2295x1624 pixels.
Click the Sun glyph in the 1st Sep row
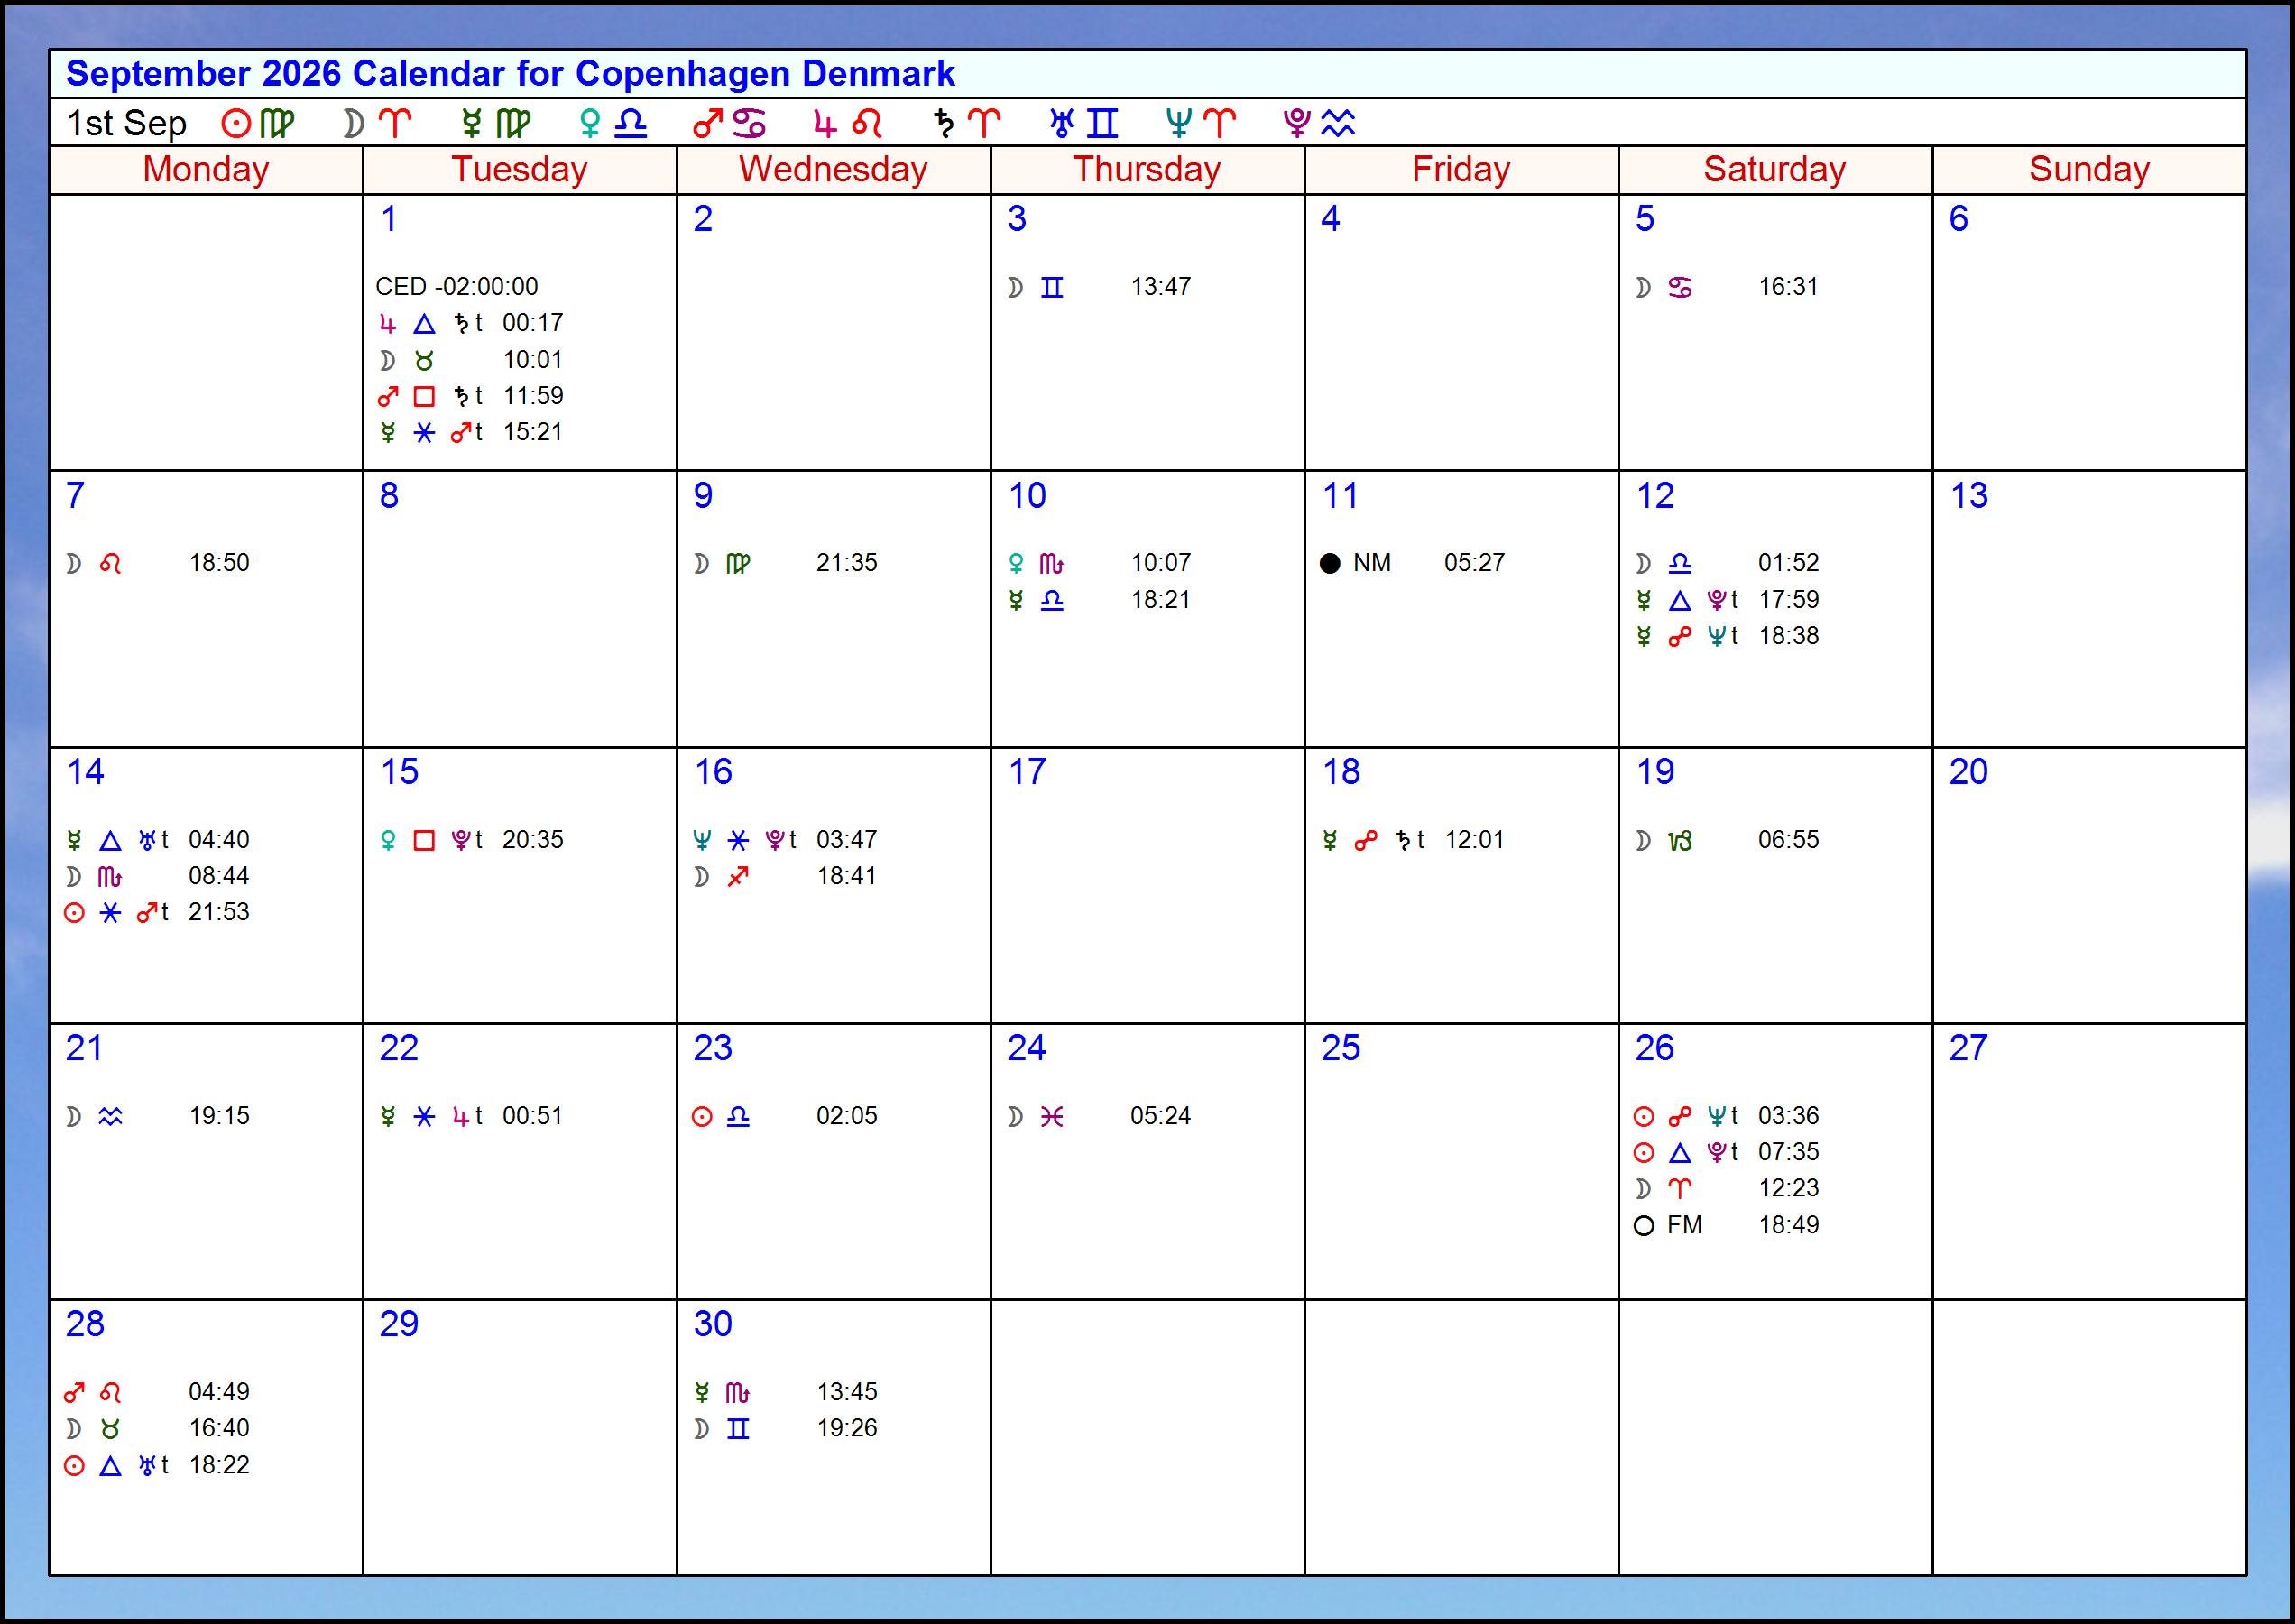click(236, 124)
